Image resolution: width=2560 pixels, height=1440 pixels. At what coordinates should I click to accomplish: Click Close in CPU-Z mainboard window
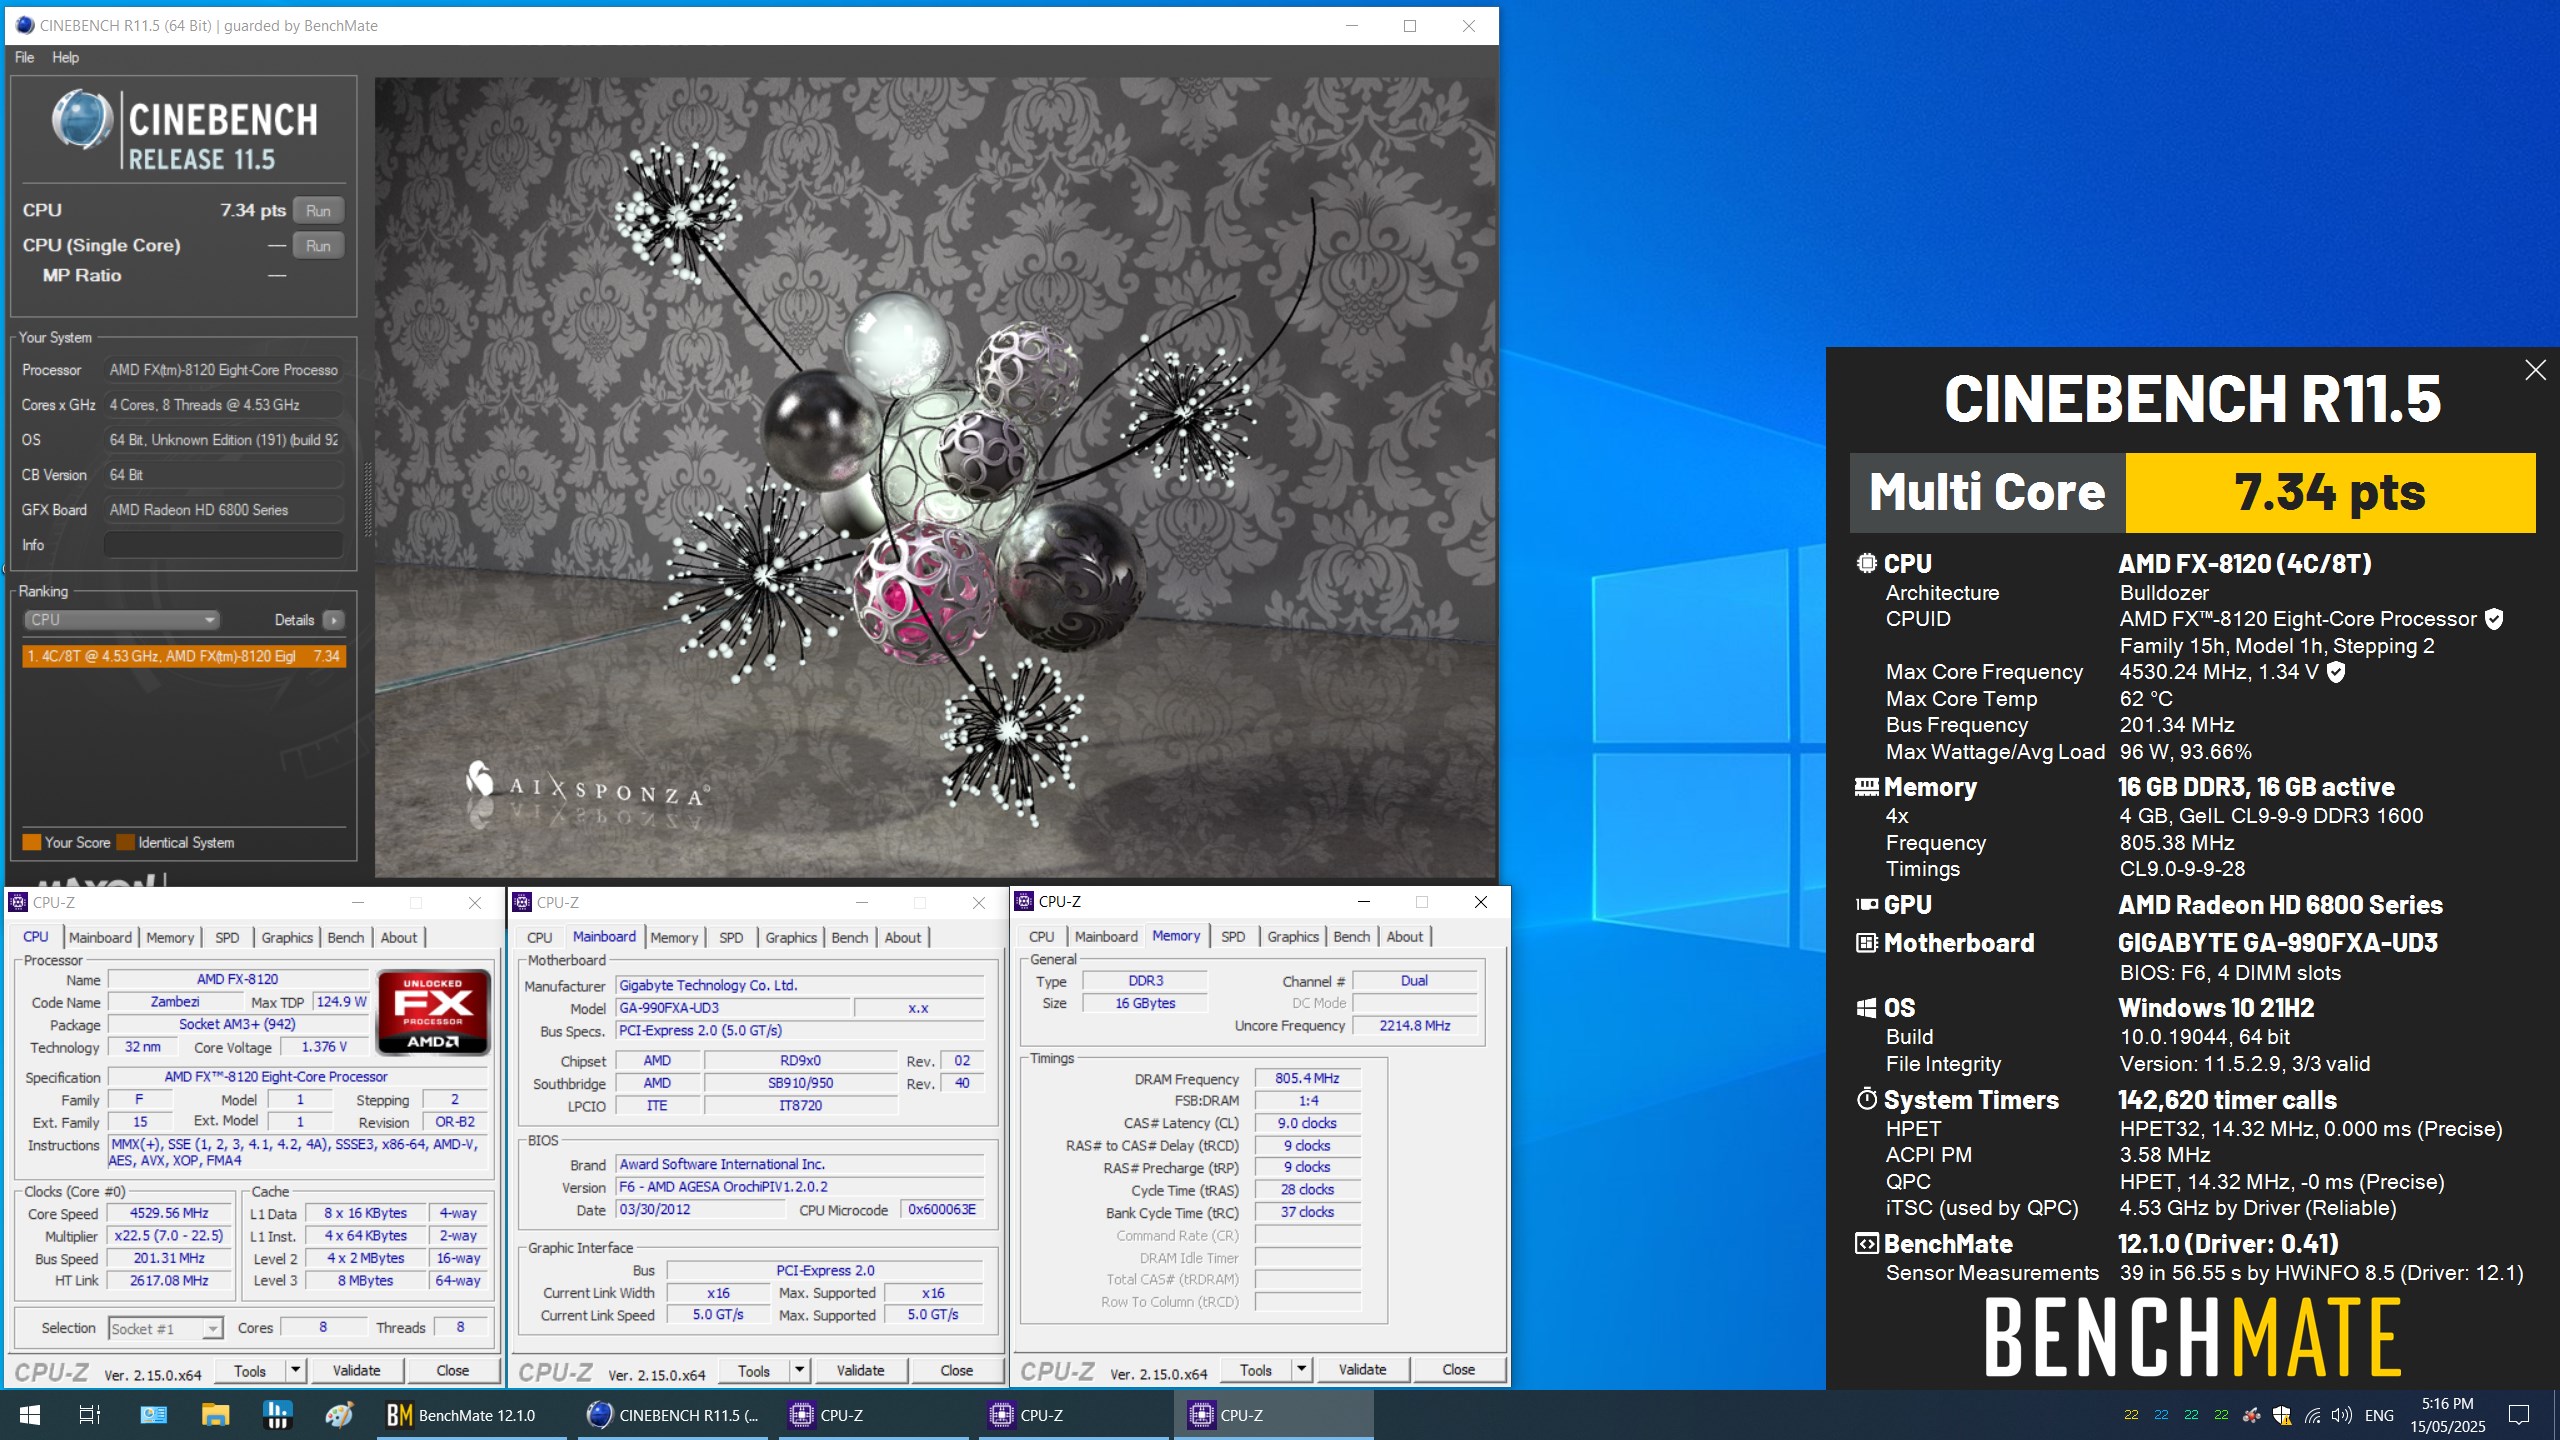click(x=956, y=1370)
